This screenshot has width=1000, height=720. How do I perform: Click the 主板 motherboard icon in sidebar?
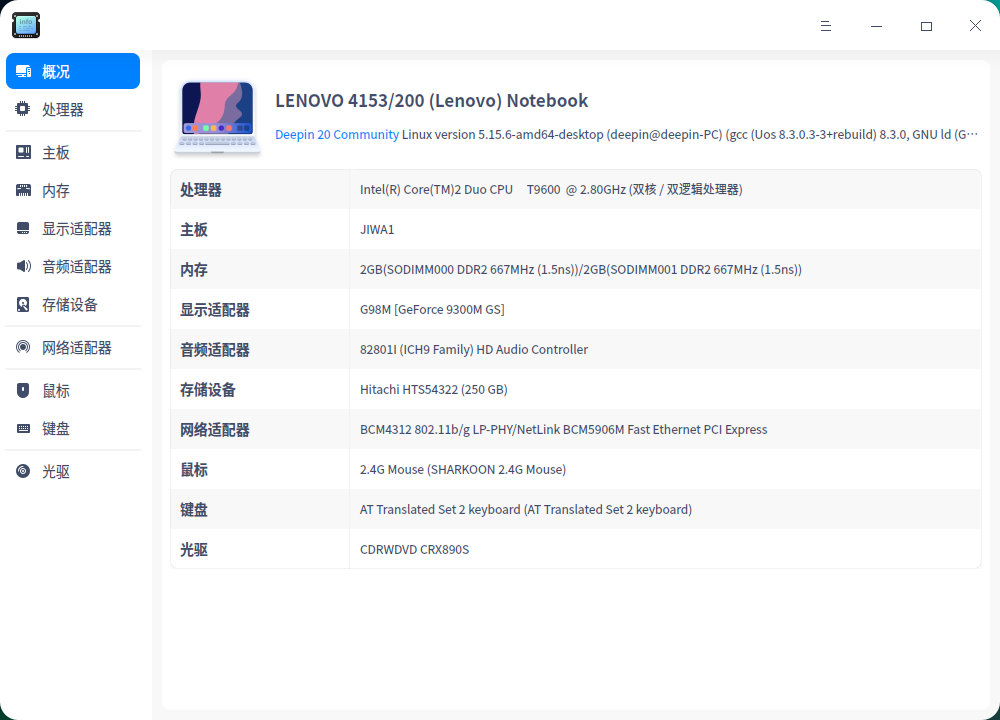click(23, 152)
